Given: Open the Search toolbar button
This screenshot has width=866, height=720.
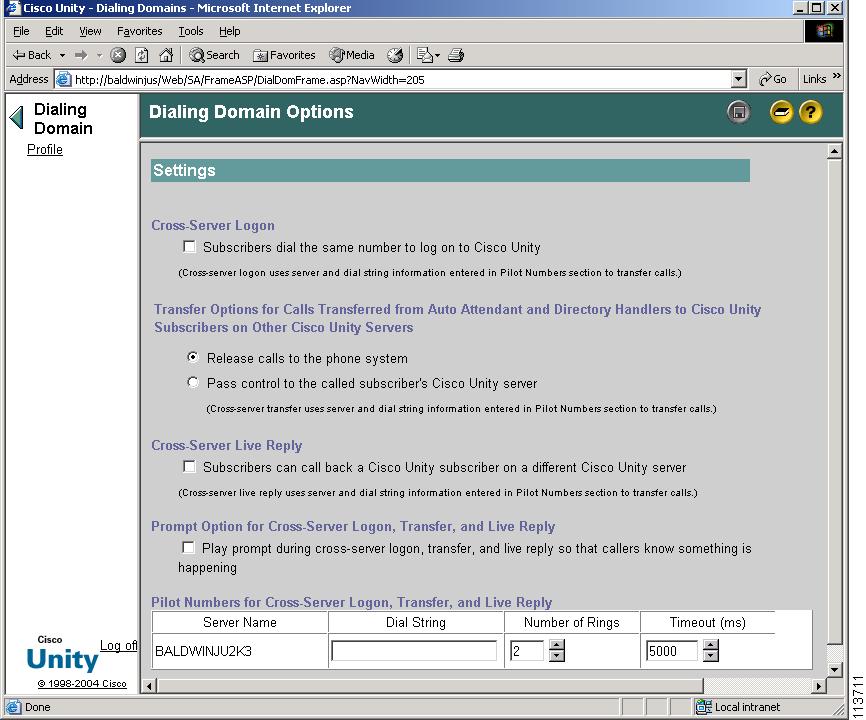Looking at the screenshot, I should click(x=214, y=55).
